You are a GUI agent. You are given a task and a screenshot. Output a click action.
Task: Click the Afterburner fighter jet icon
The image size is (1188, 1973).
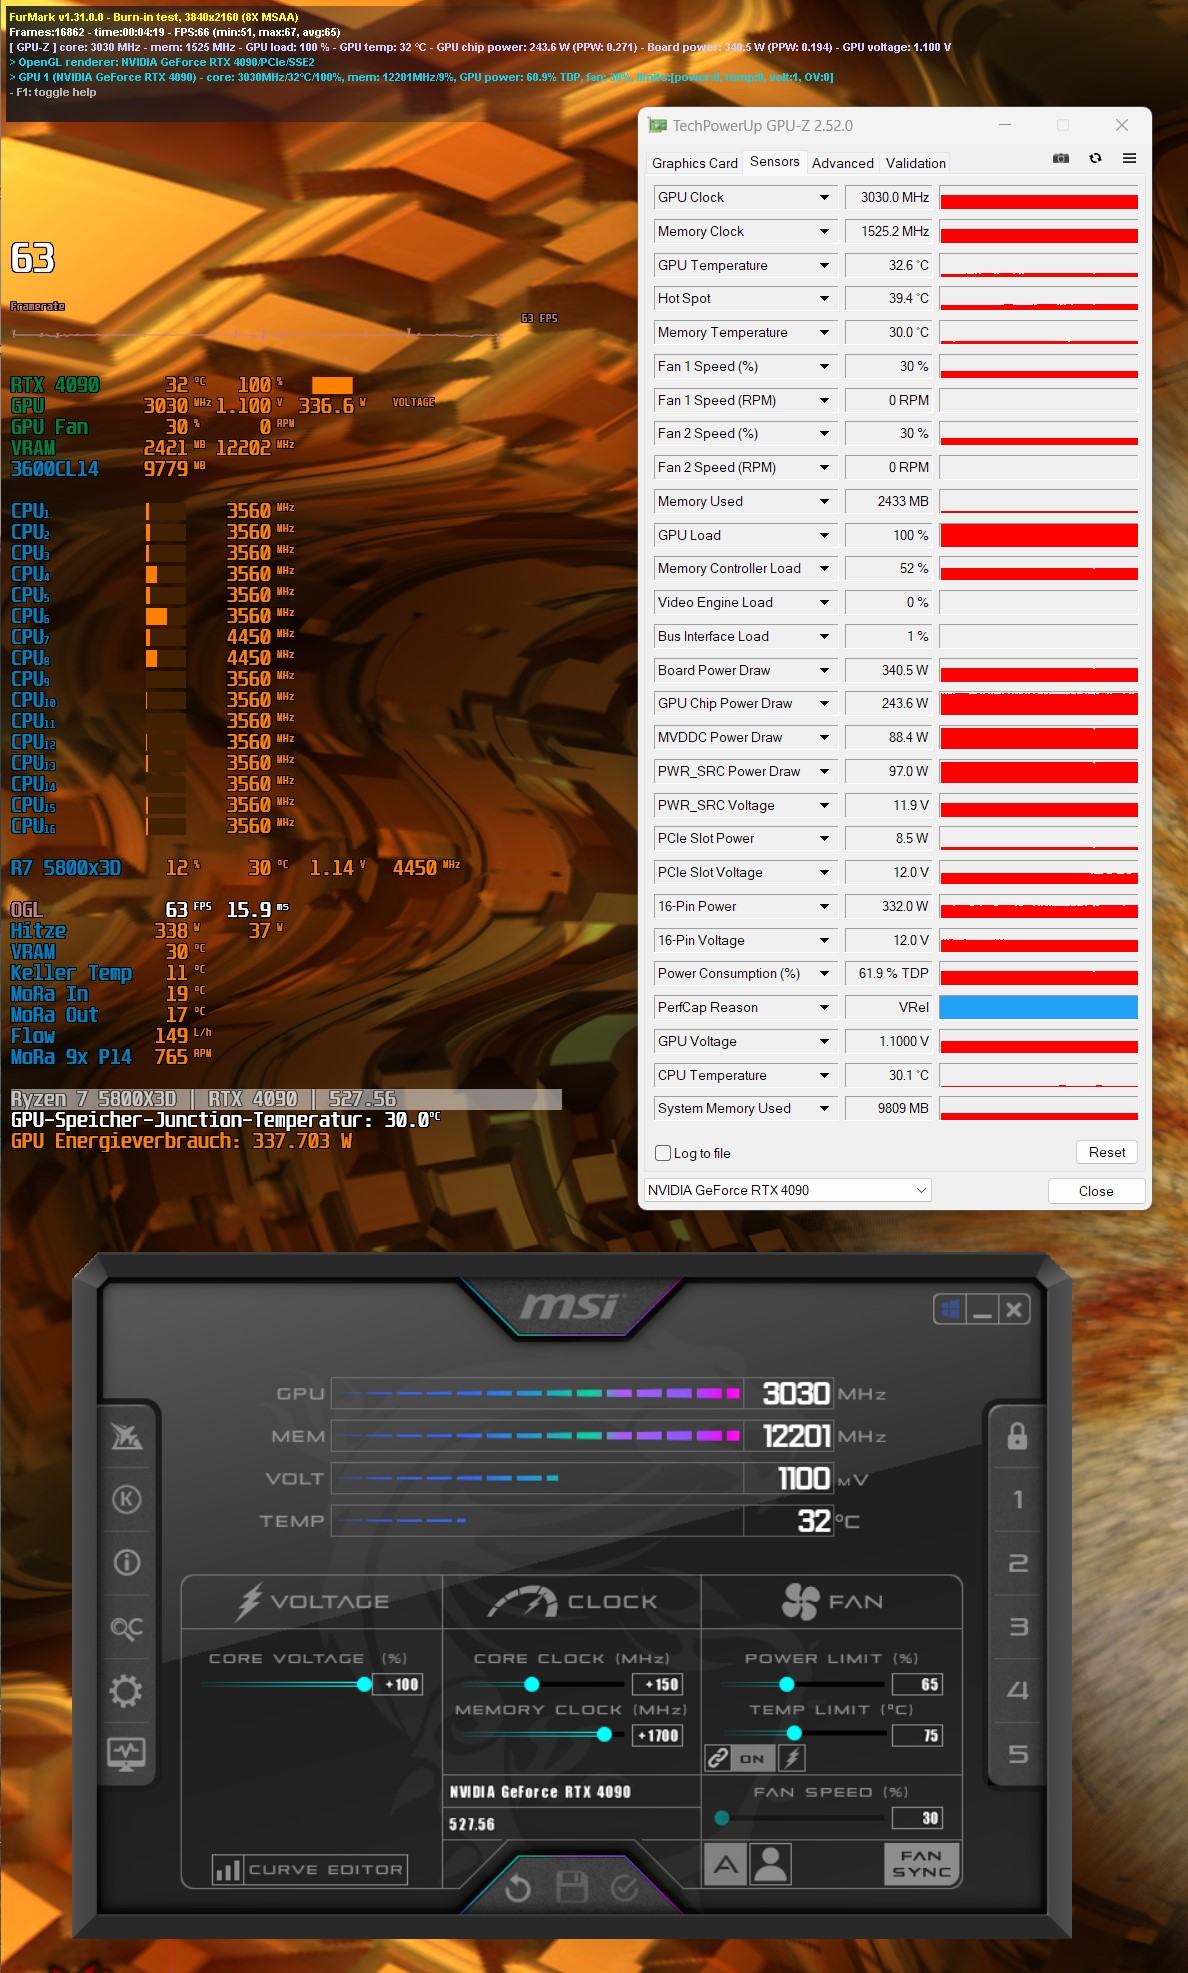point(127,1437)
